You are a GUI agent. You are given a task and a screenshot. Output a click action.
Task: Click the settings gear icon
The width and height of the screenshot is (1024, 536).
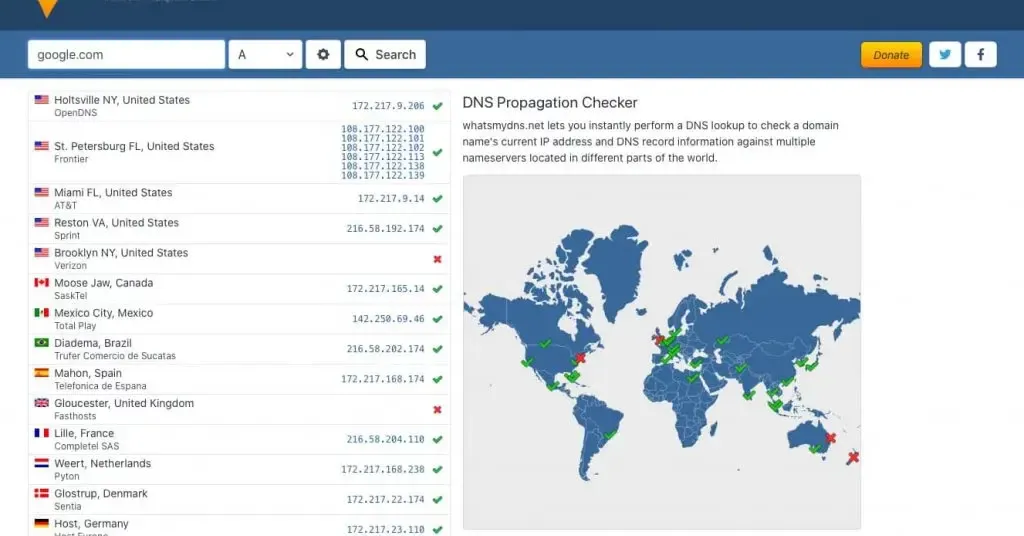323,55
